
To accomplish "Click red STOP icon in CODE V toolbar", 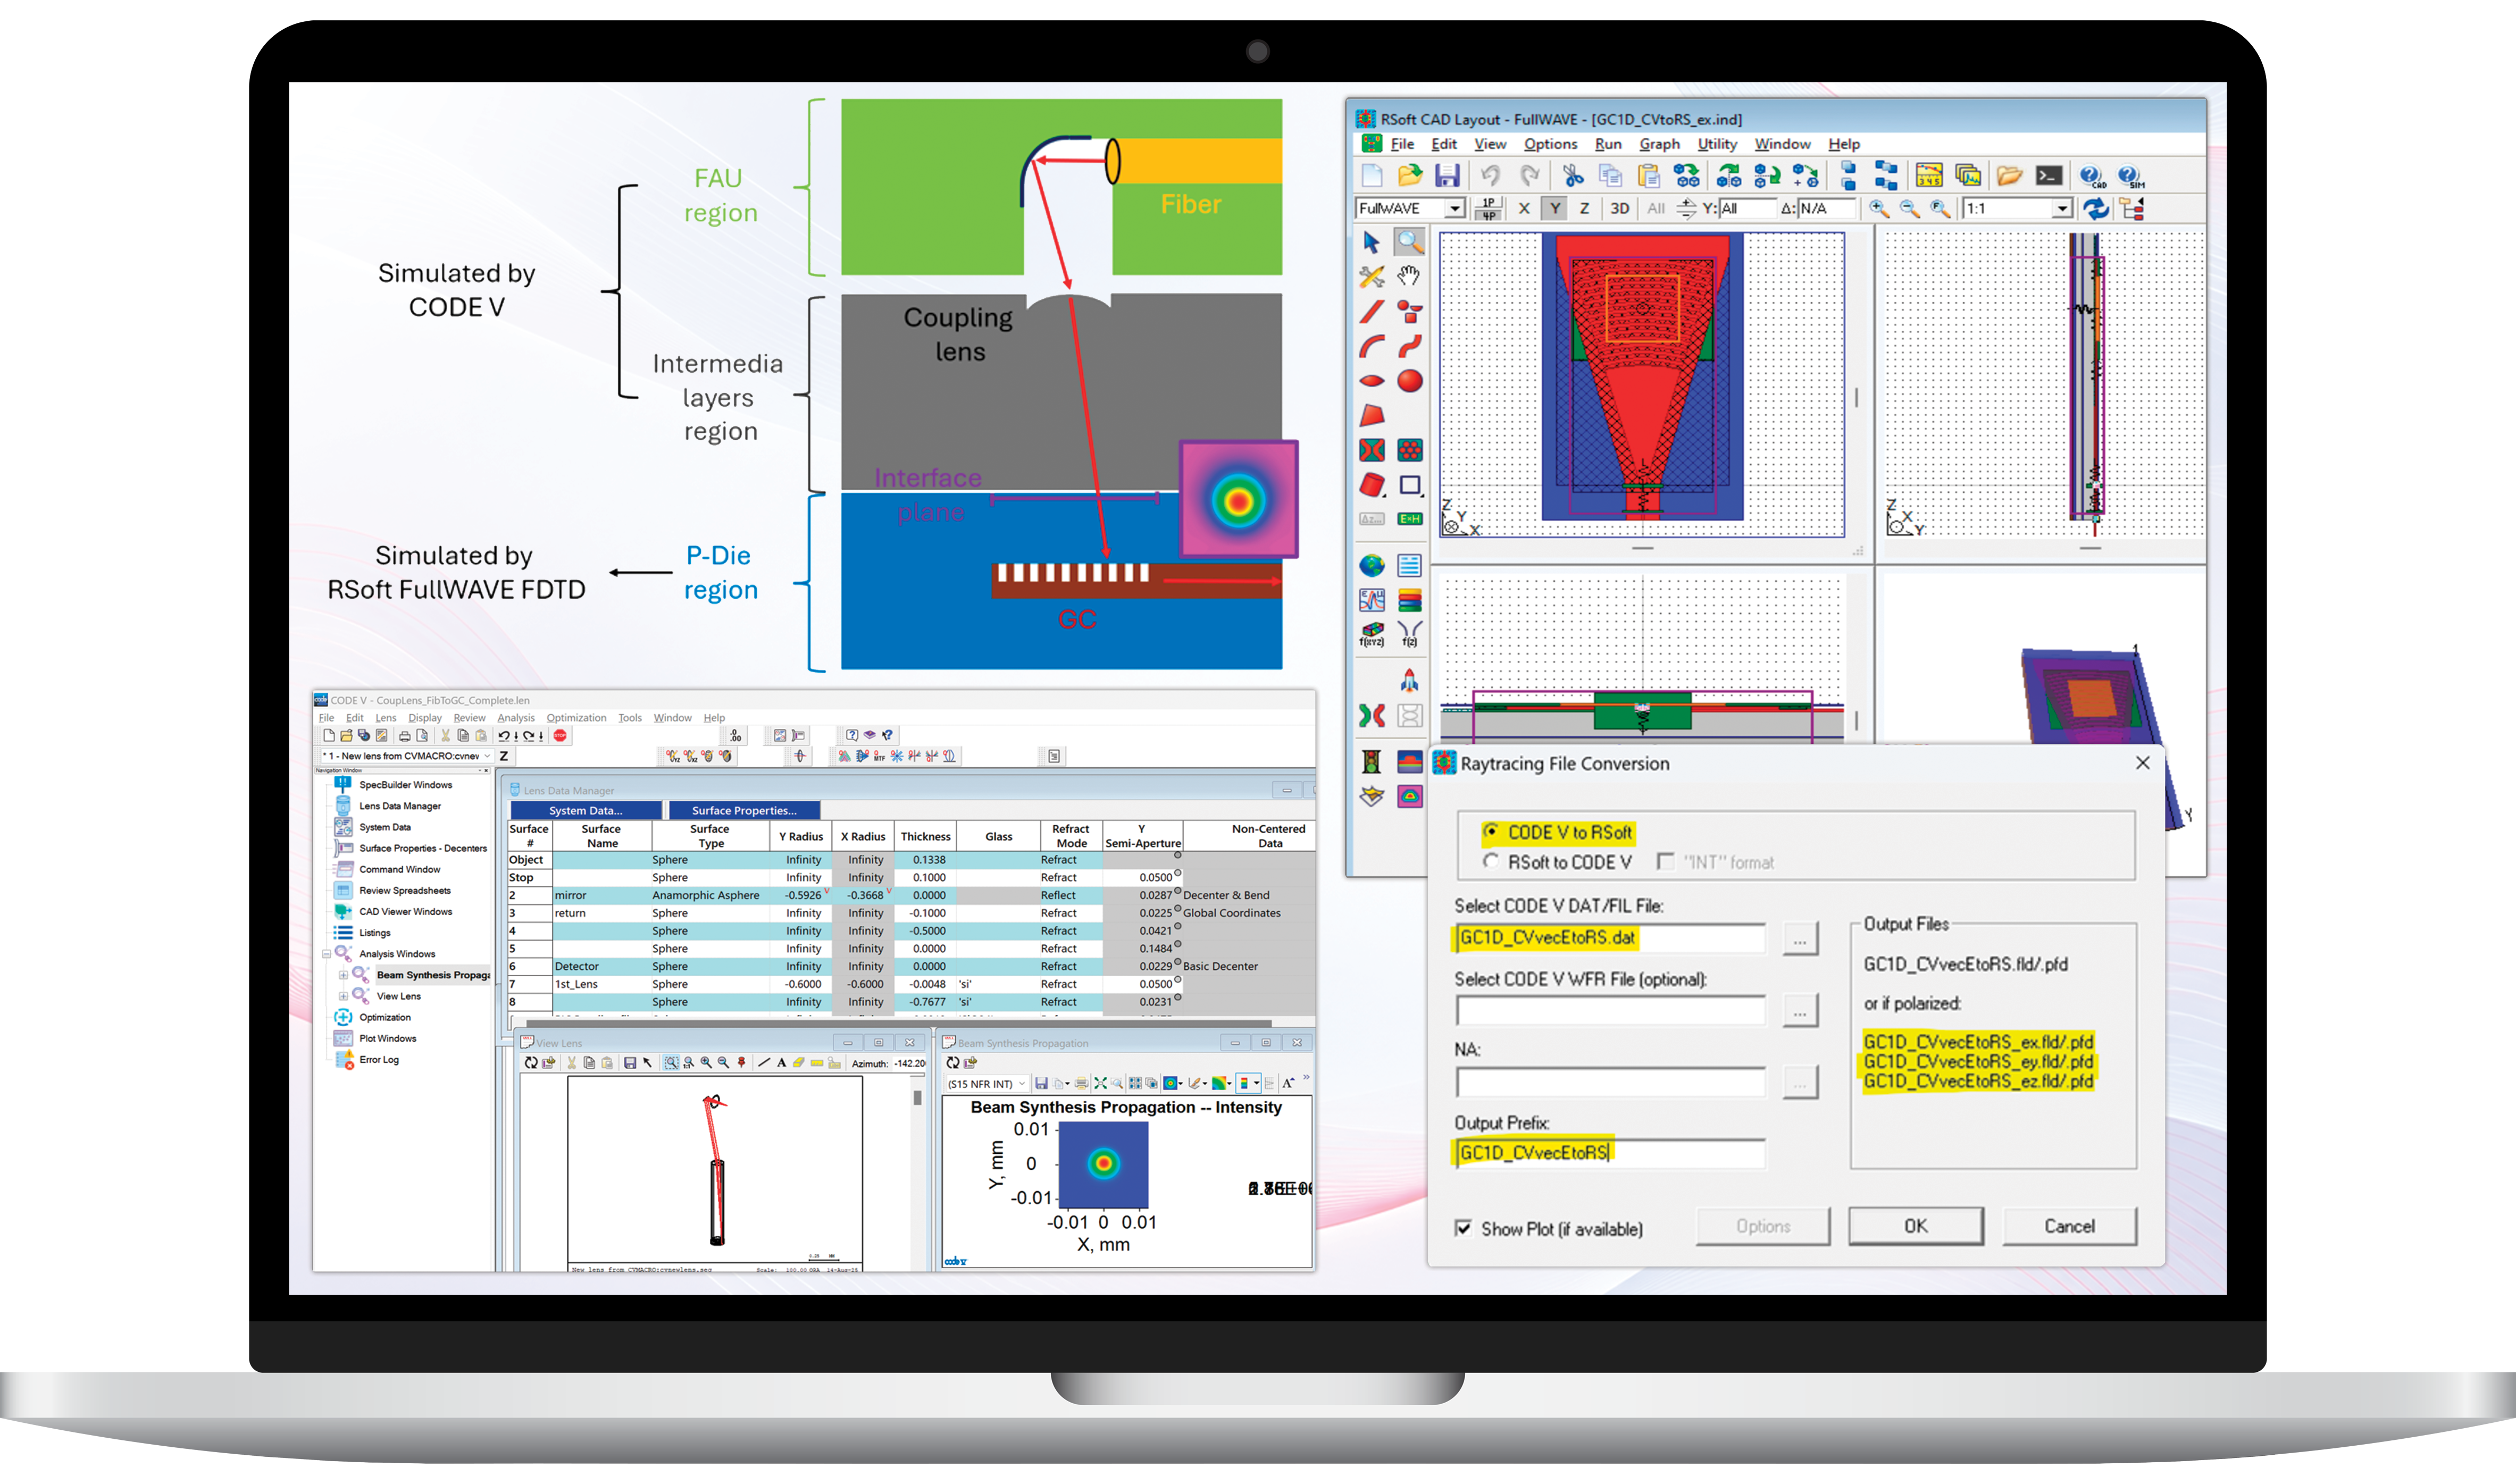I will (x=560, y=735).
